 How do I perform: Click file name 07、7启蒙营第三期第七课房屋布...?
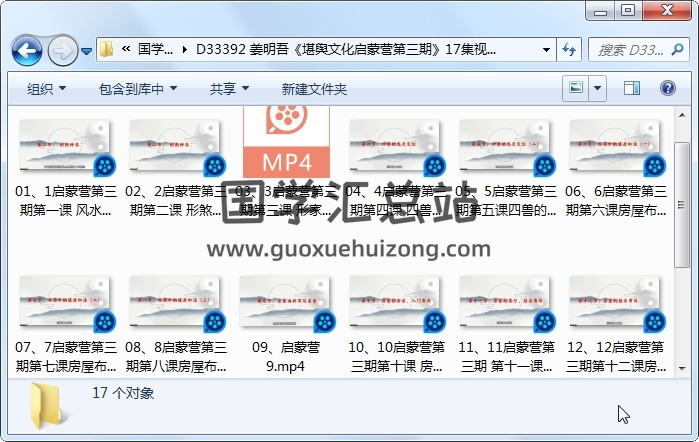click(66, 357)
